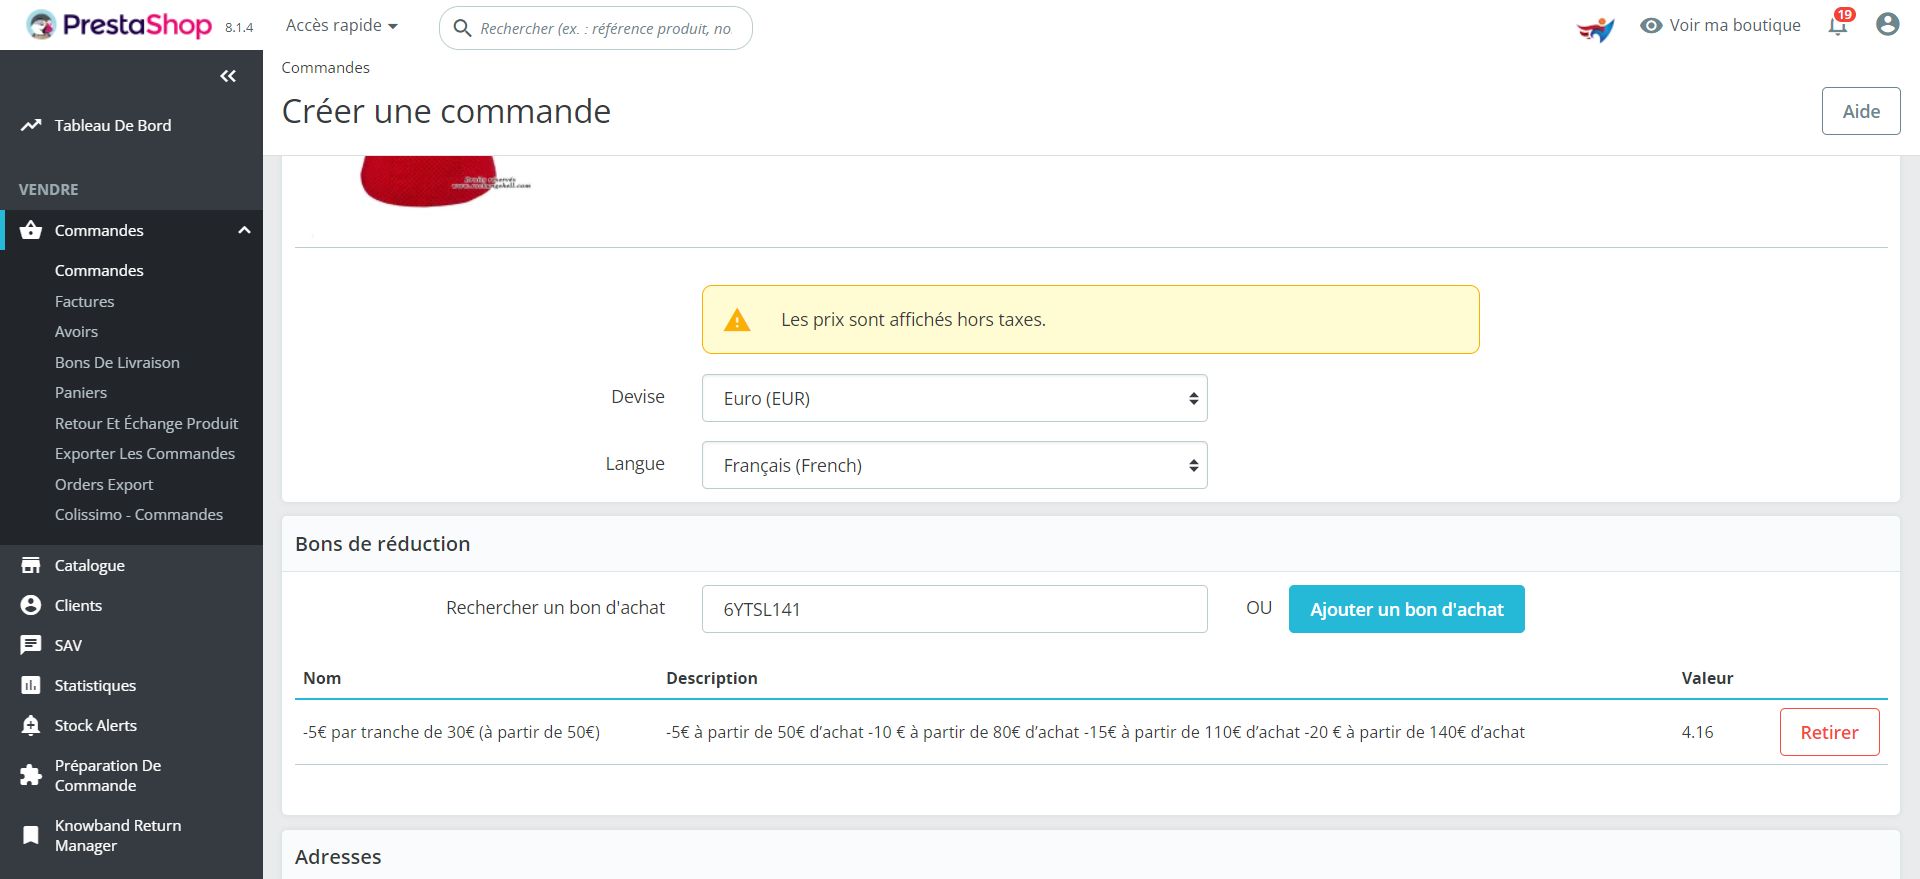Screen dimensions: 1920x879
Task: Open the notifications bell
Action: click(1838, 26)
